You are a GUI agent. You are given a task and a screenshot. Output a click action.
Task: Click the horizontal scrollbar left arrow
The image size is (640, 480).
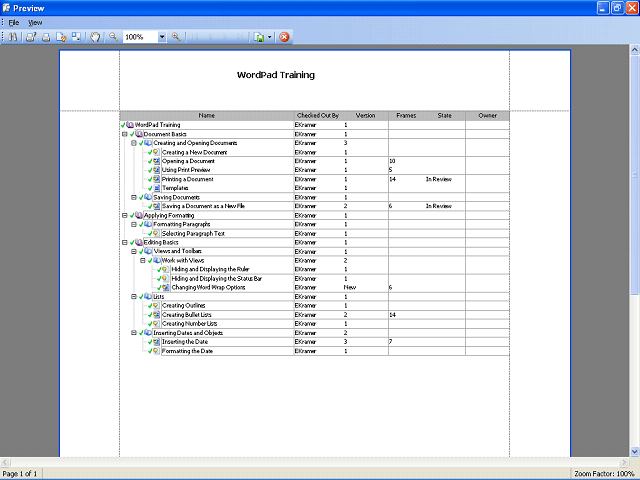(x=5, y=462)
